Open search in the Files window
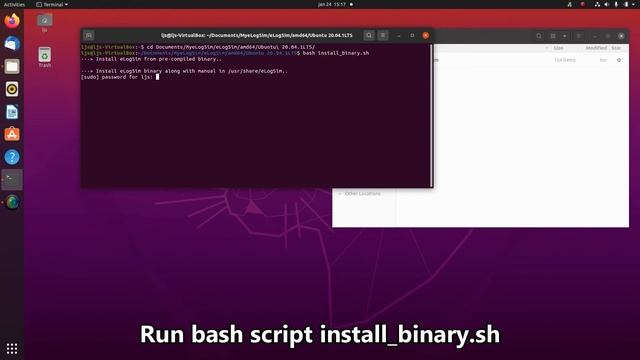Viewport: 640px width, 360px height. [539, 36]
